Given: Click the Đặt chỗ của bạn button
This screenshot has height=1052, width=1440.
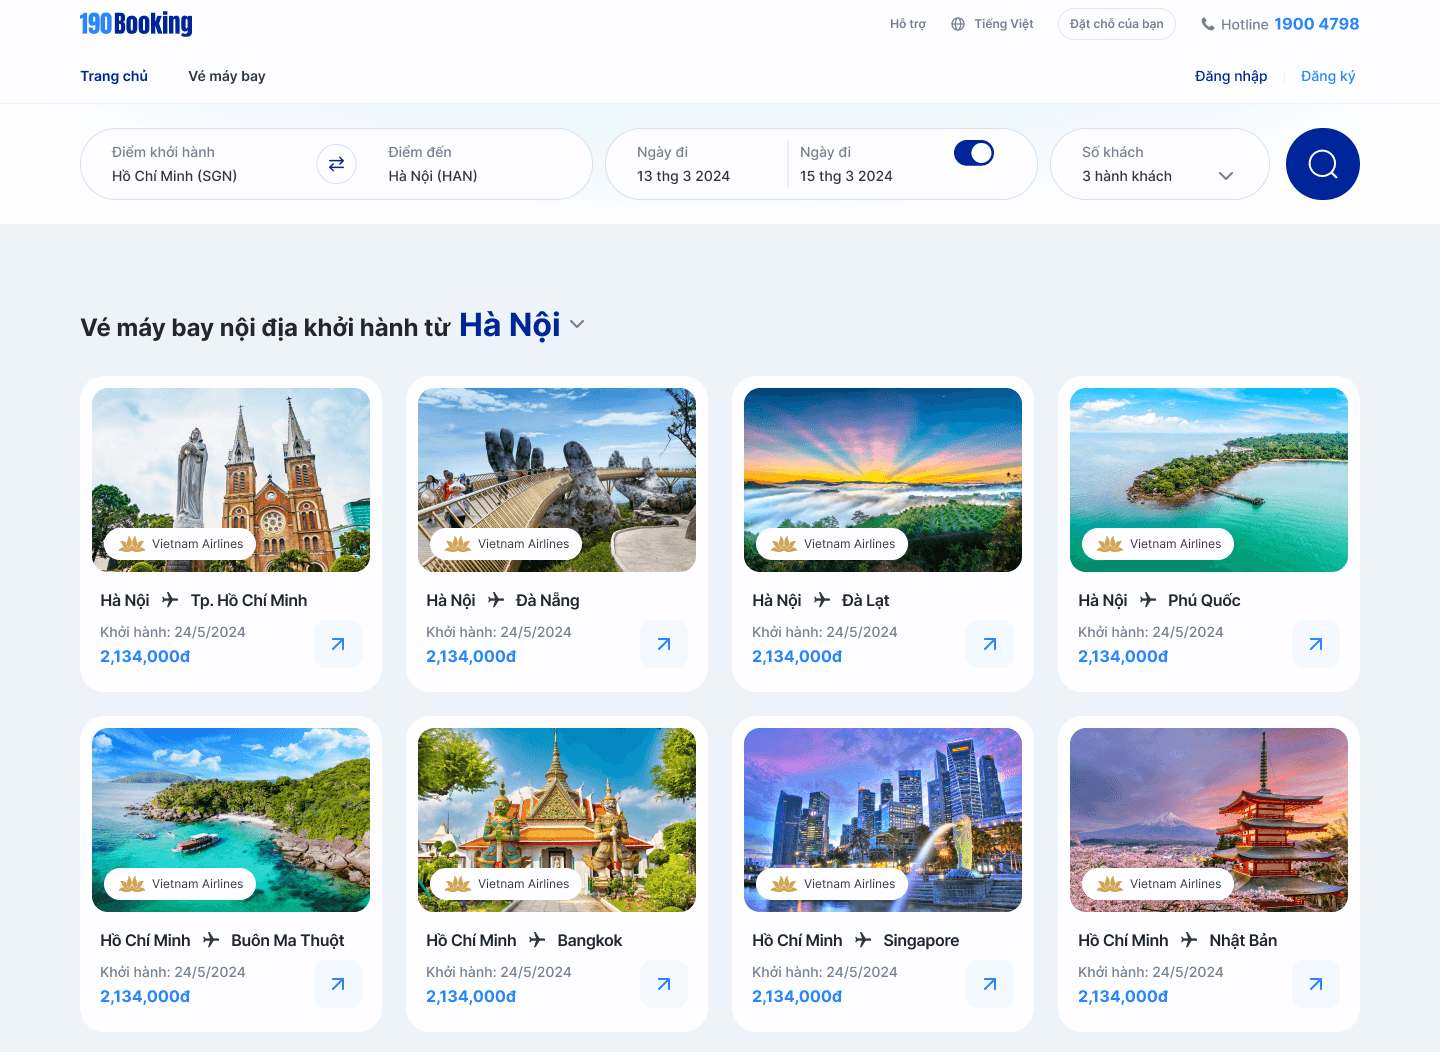Looking at the screenshot, I should pos(1116,24).
